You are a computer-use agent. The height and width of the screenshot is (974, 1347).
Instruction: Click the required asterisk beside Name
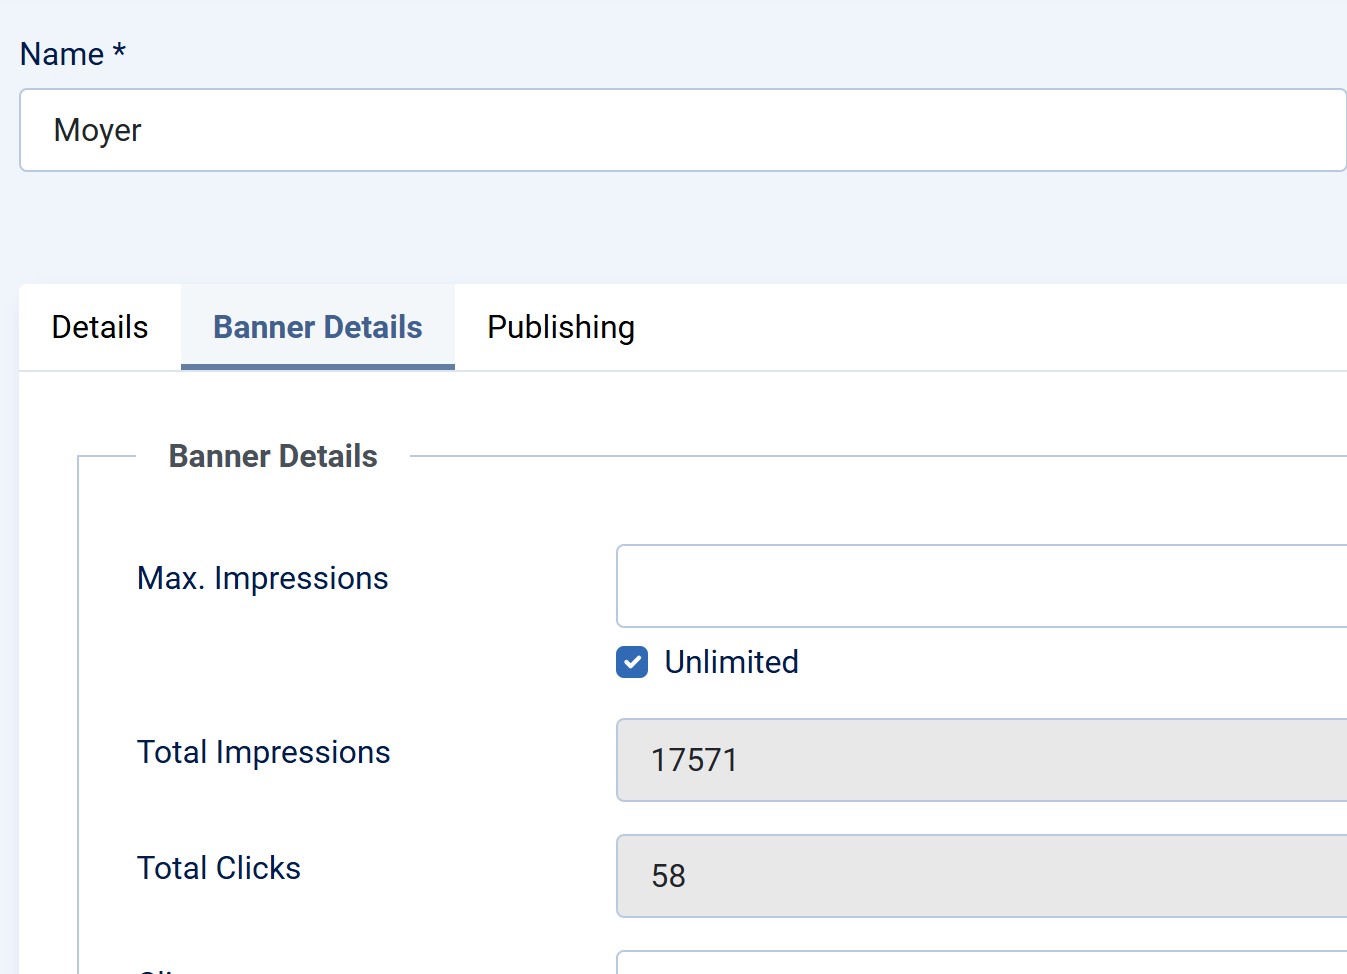pyautogui.click(x=119, y=51)
